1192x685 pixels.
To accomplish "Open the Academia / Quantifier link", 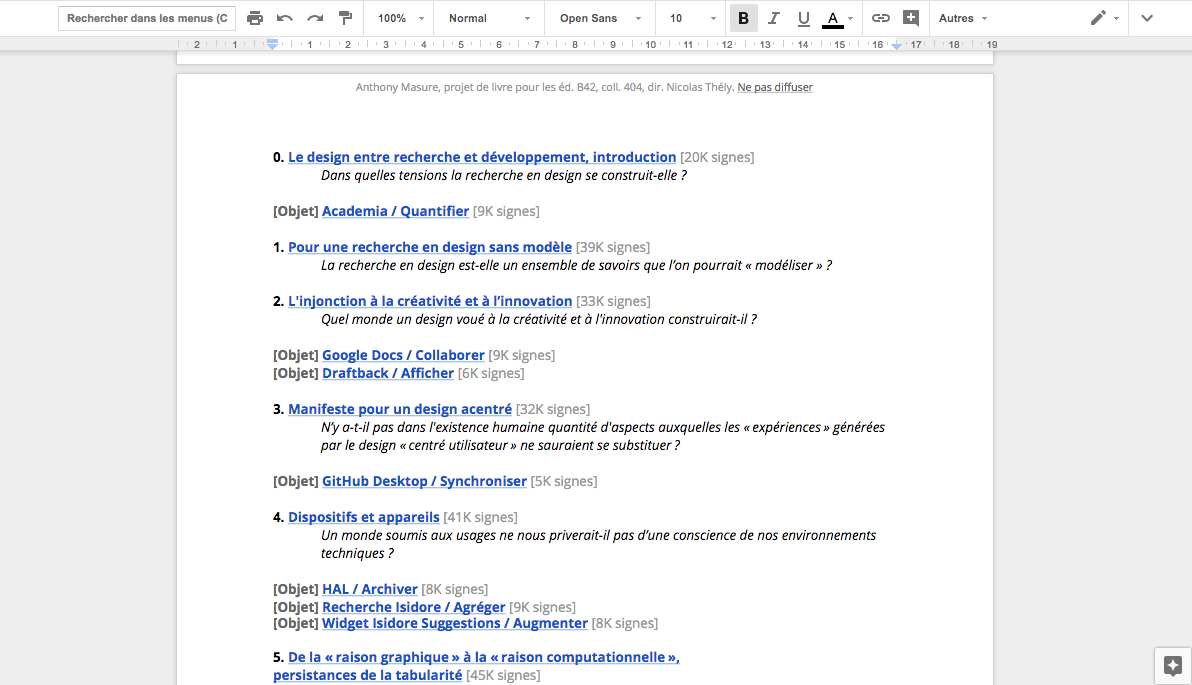I will 395,211.
